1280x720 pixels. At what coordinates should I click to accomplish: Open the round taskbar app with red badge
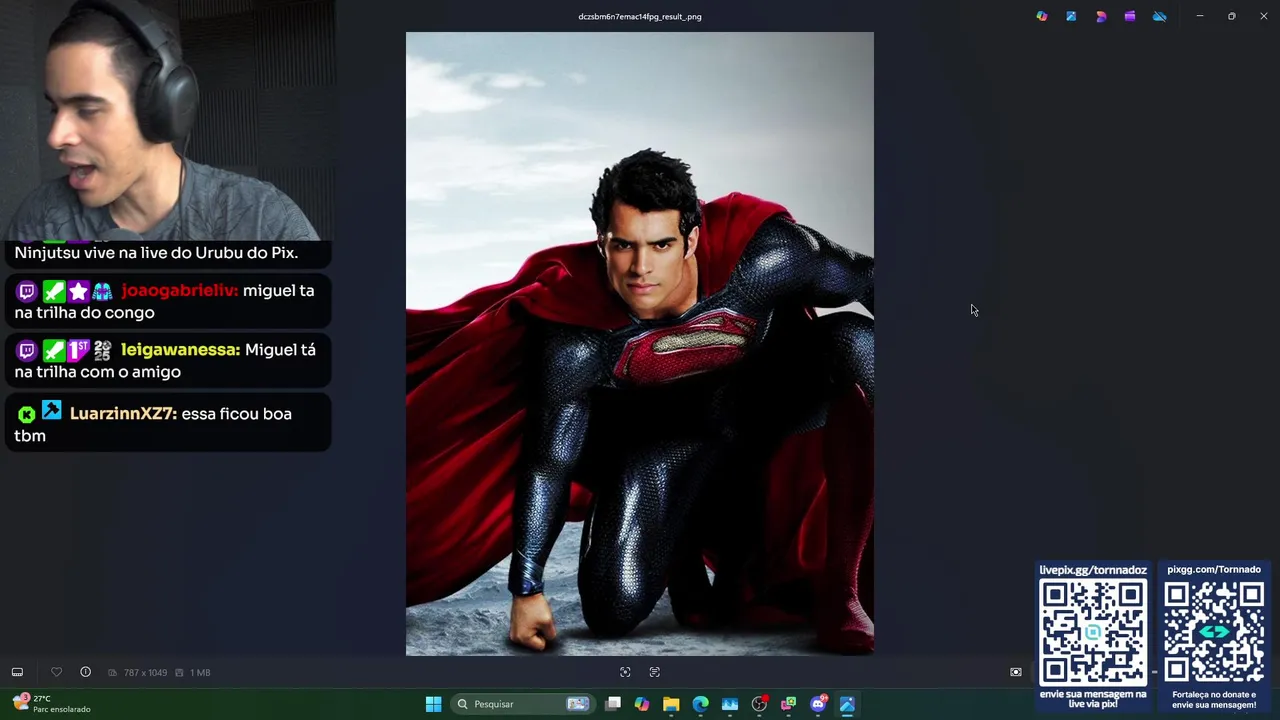[759, 704]
